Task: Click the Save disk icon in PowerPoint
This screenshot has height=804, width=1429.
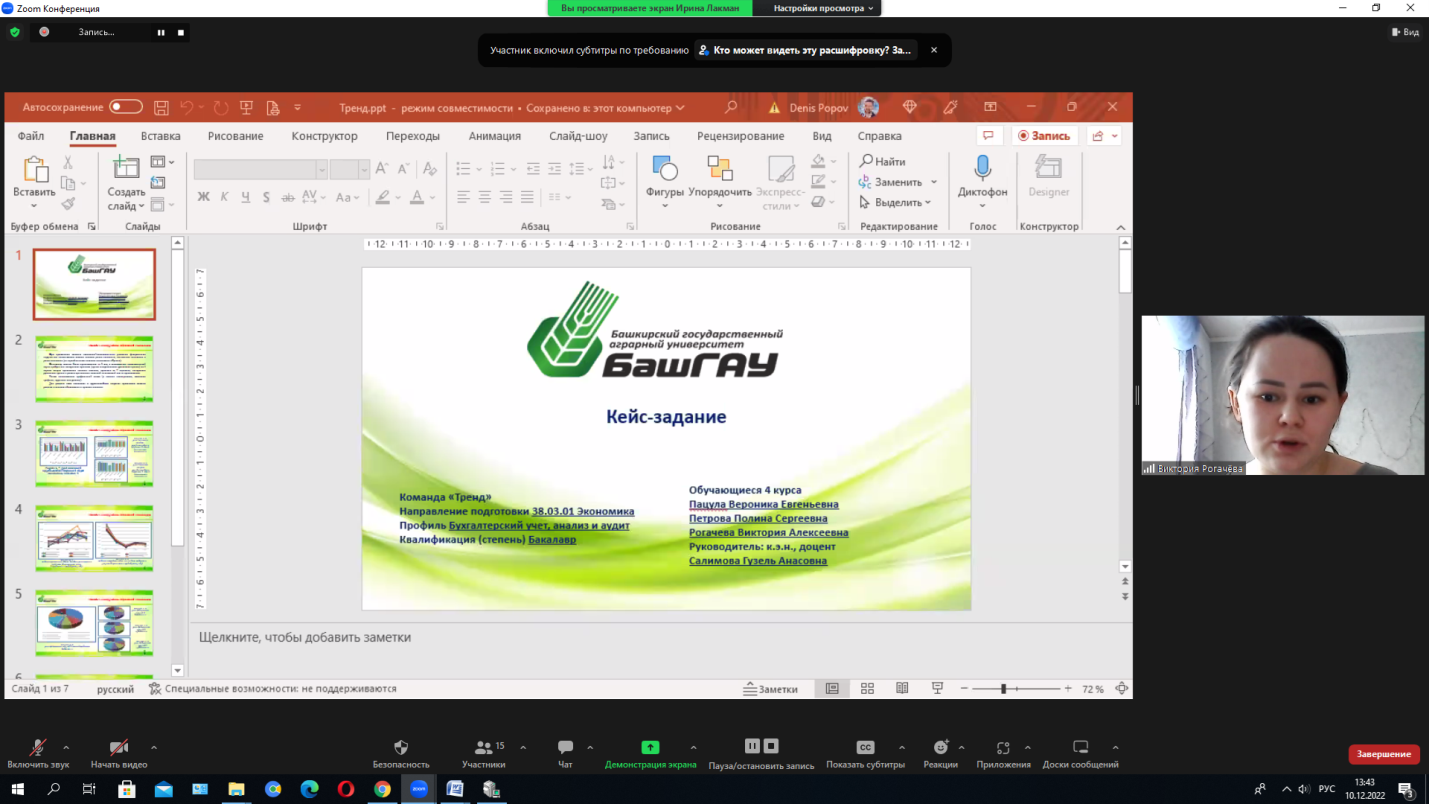Action: tap(161, 107)
